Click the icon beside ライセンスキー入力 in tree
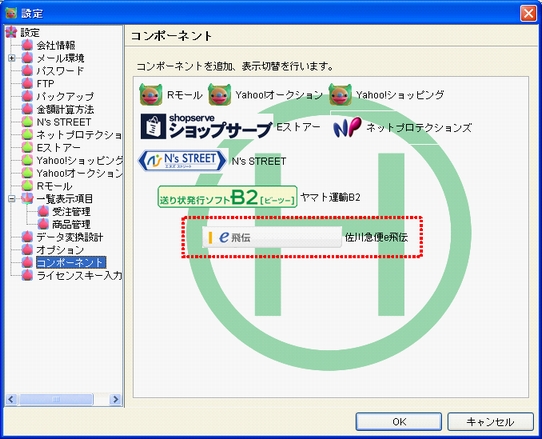 click(27, 275)
